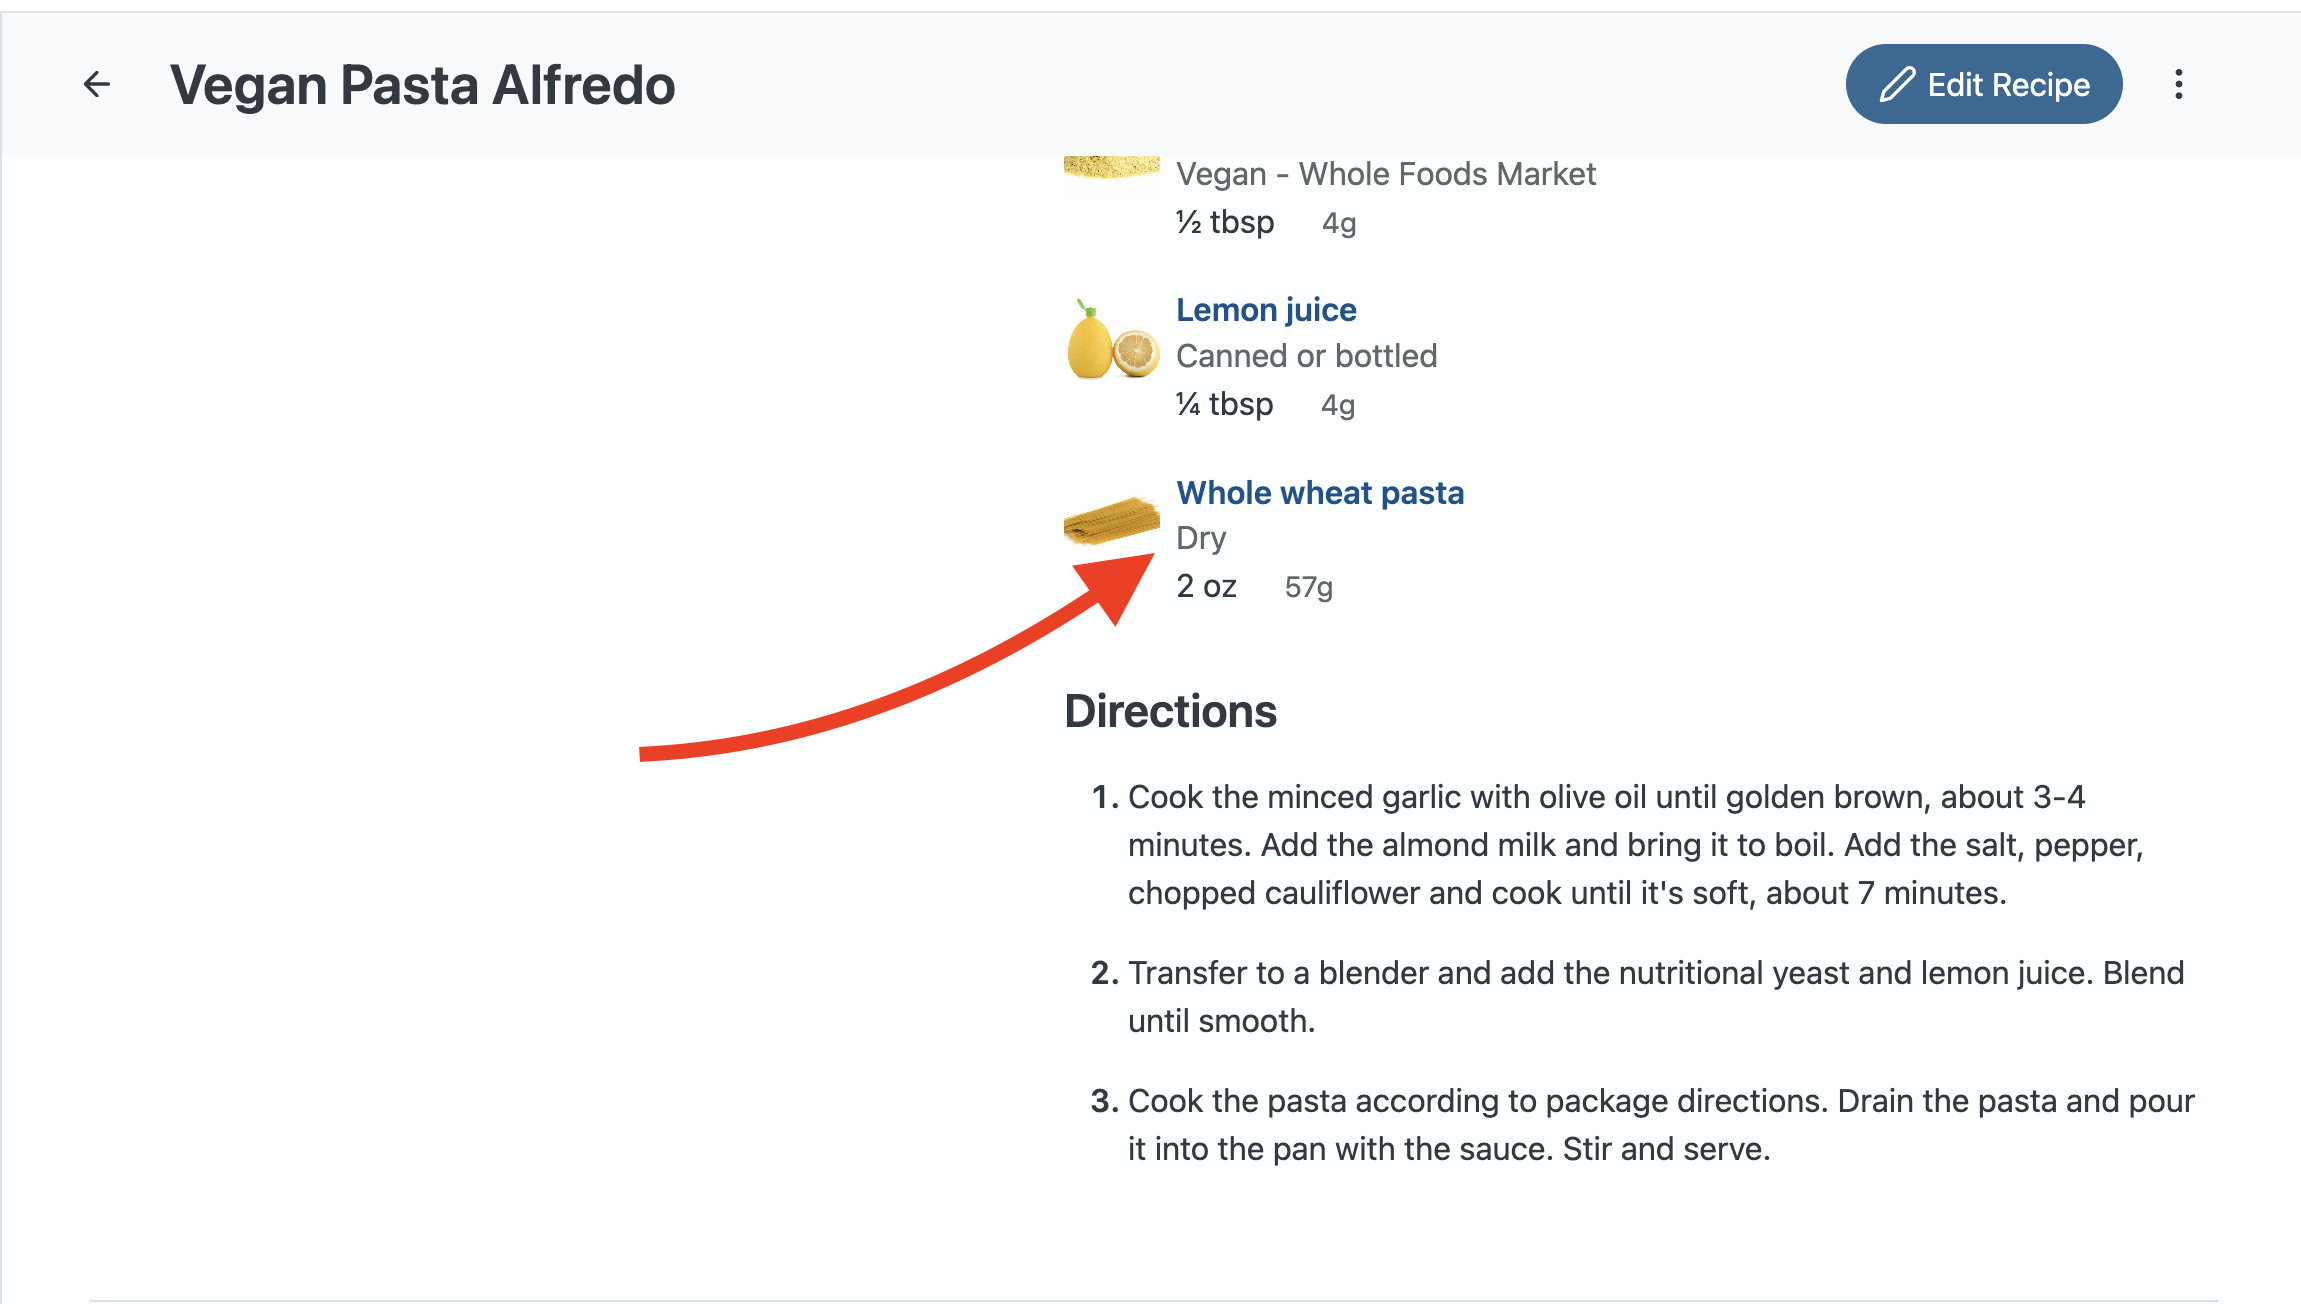Open the three-dot more options menu
The height and width of the screenshot is (1304, 2301).
coord(2178,84)
